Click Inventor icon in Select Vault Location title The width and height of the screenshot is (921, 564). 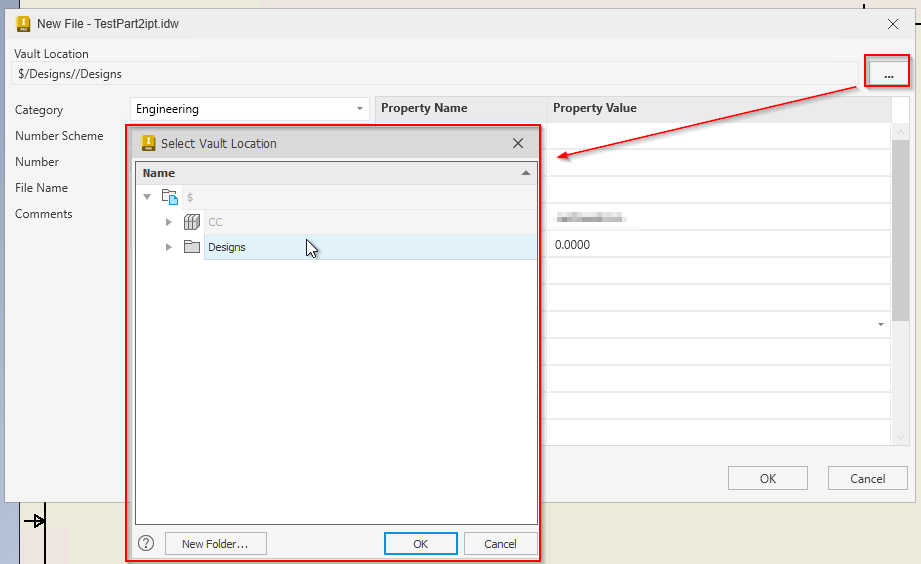coord(149,143)
